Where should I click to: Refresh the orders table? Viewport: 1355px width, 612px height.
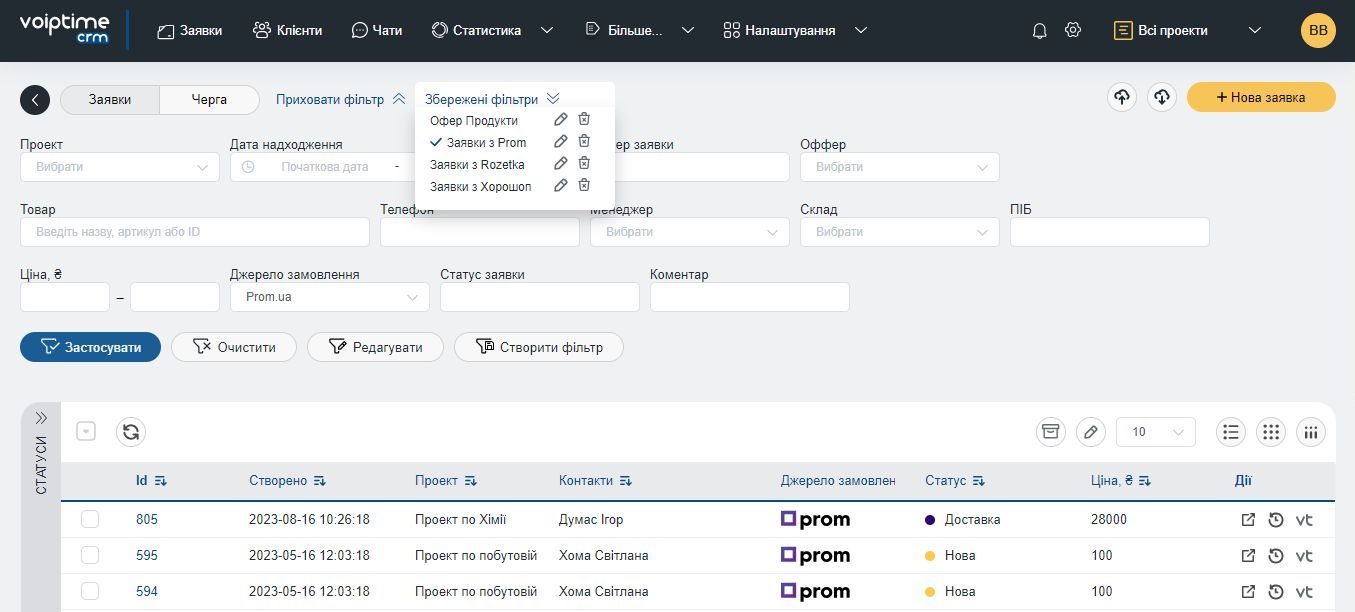(131, 432)
